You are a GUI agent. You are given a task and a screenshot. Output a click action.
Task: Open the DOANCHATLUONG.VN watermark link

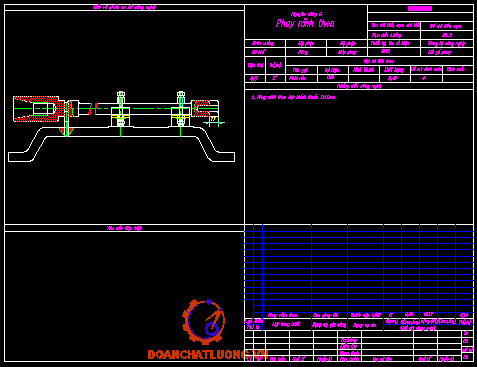(208, 355)
